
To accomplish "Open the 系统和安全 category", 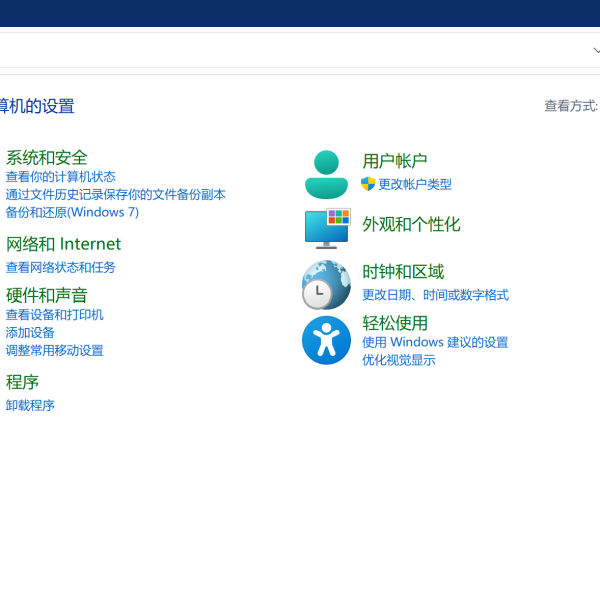I will click(47, 158).
